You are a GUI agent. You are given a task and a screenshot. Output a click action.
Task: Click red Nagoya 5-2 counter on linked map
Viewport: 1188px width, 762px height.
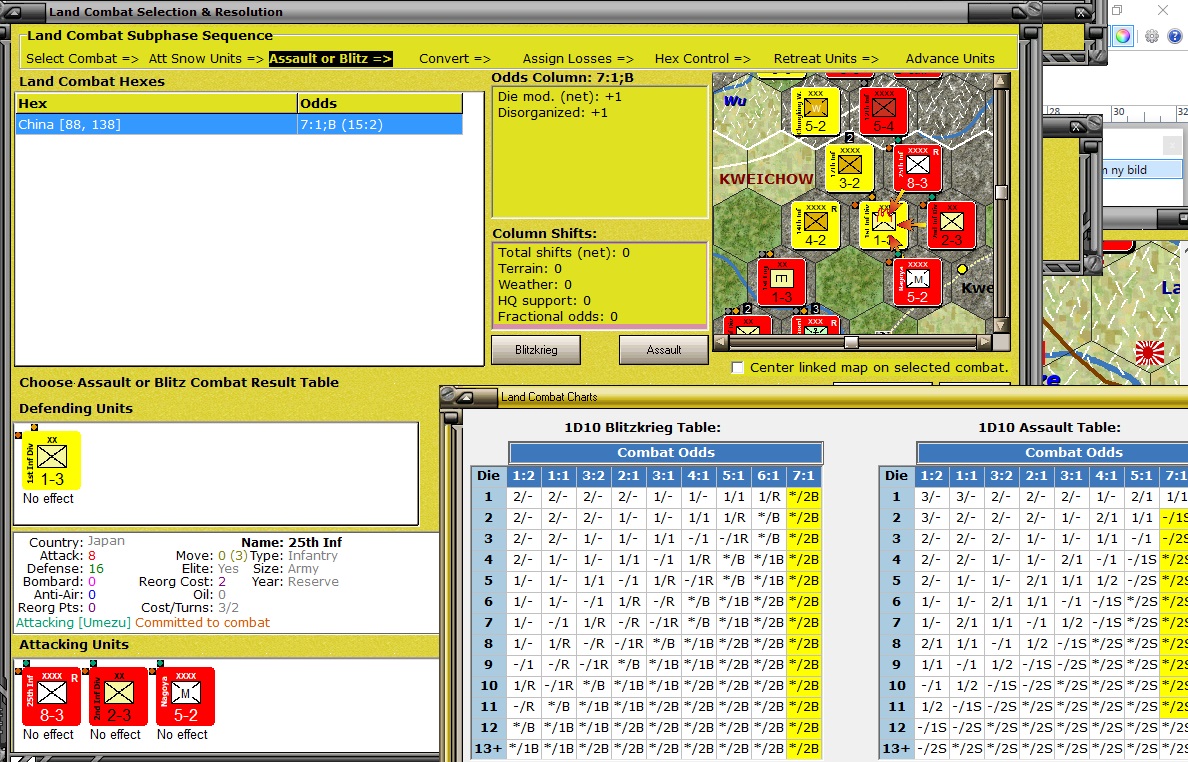(x=918, y=282)
